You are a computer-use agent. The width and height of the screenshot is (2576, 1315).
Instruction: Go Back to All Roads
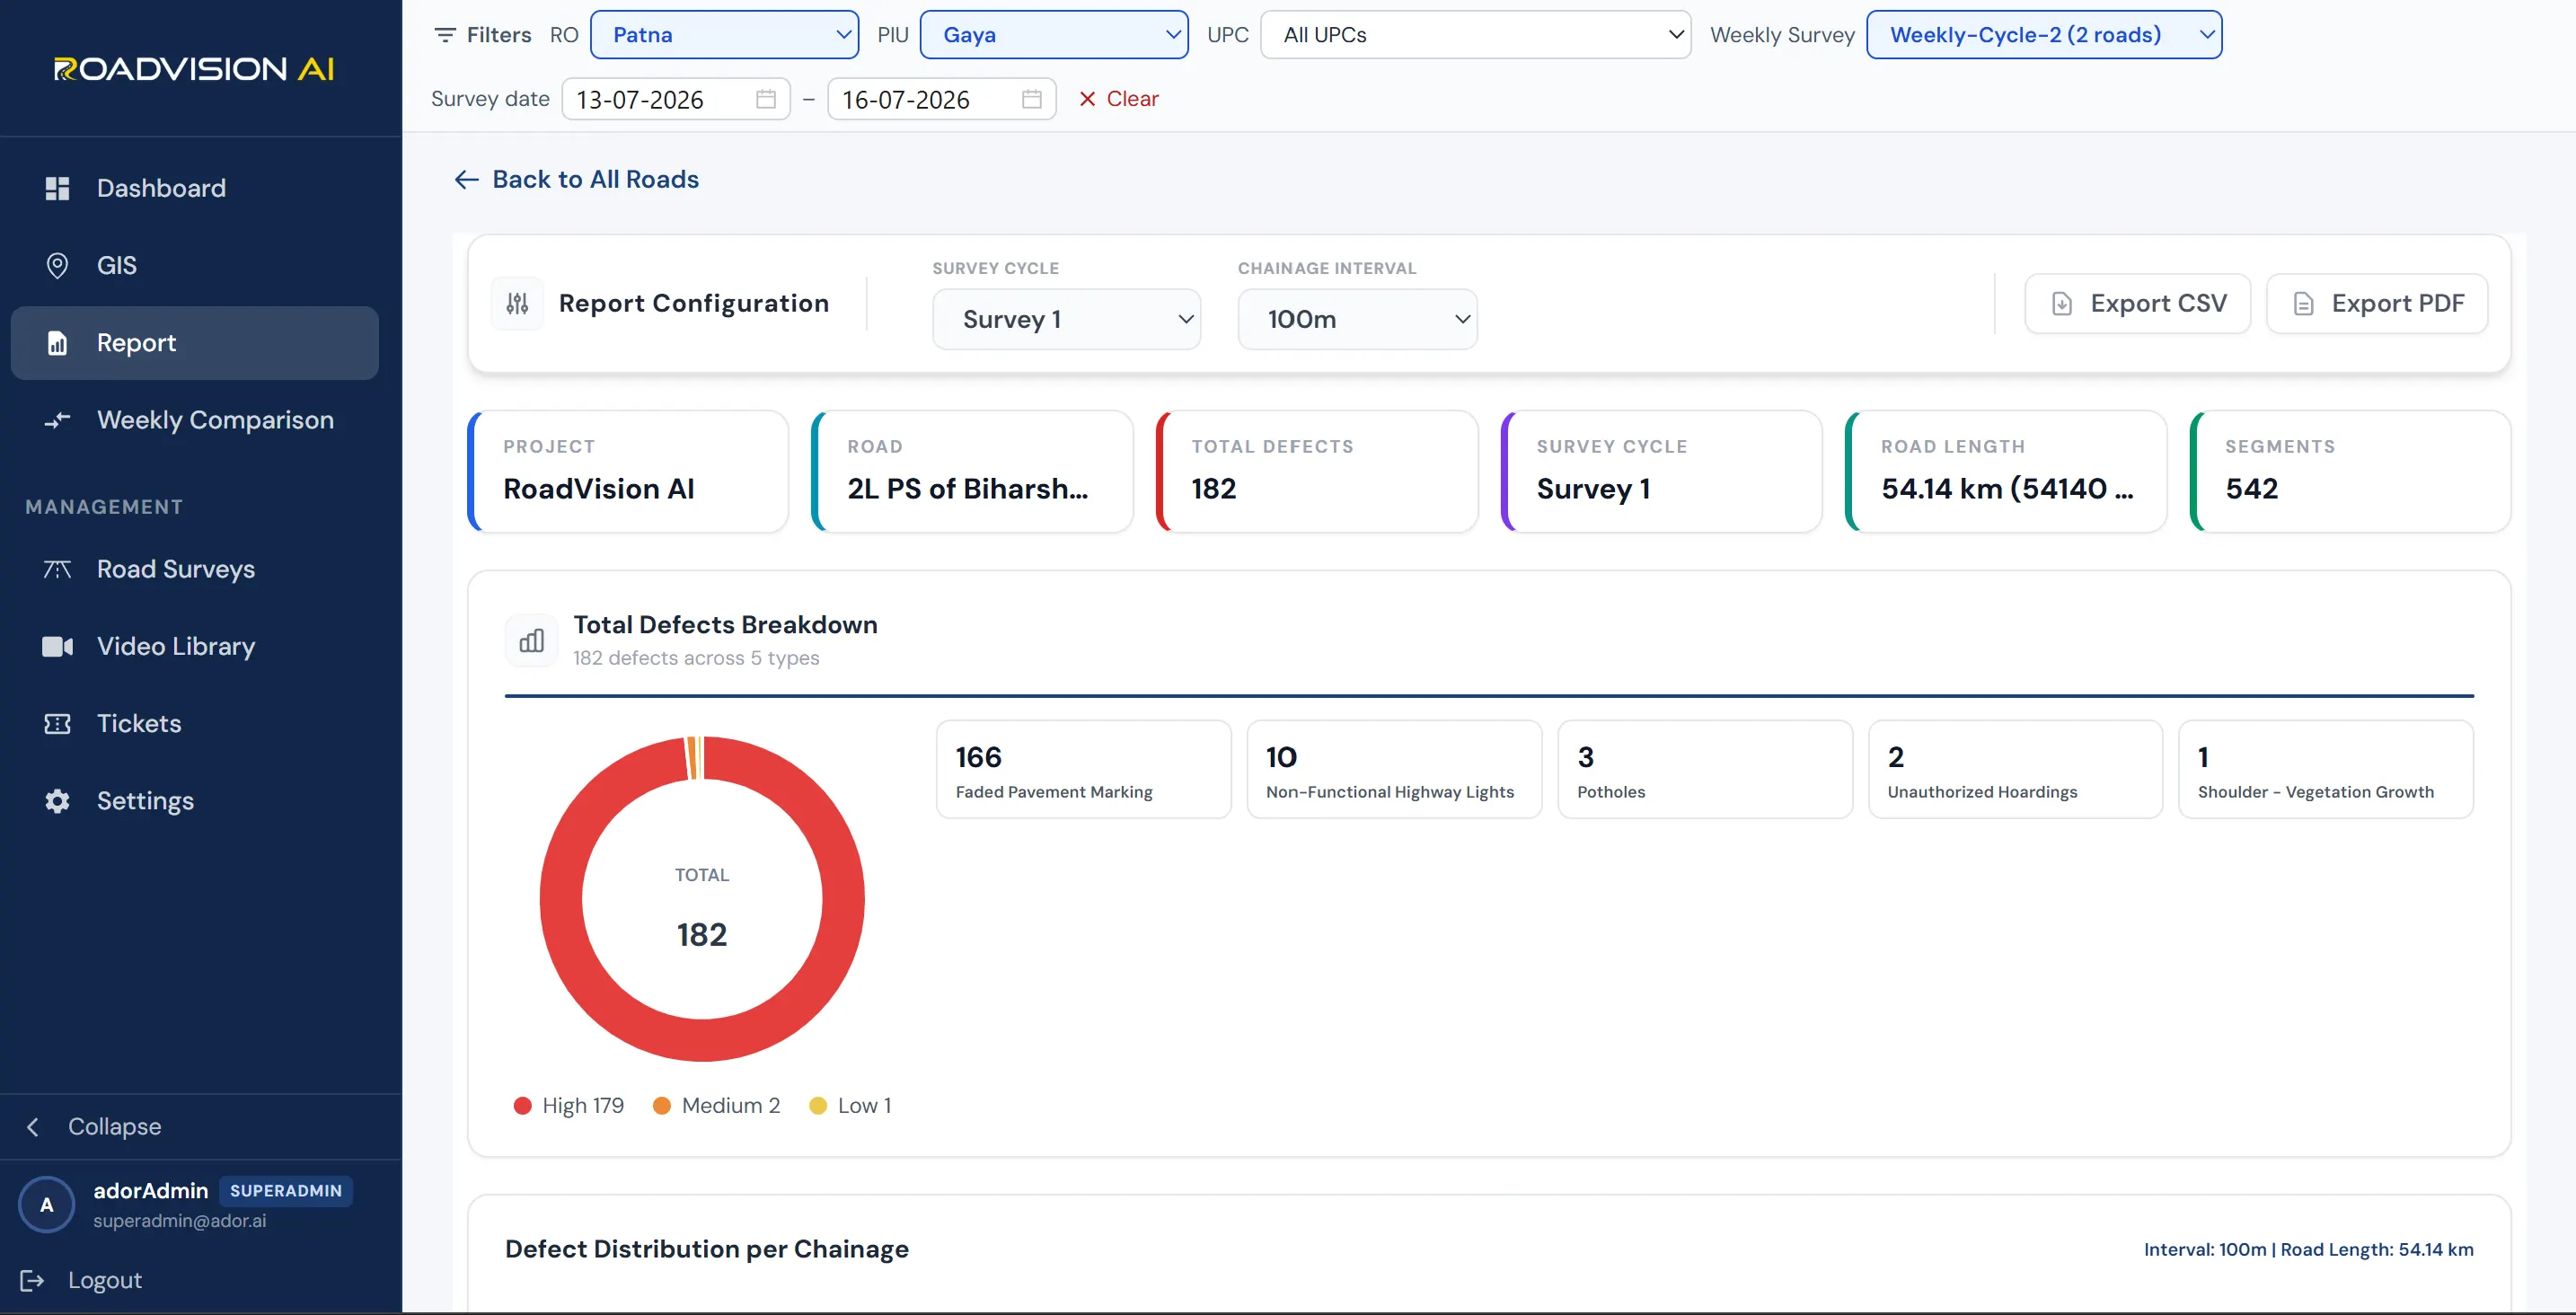576,179
